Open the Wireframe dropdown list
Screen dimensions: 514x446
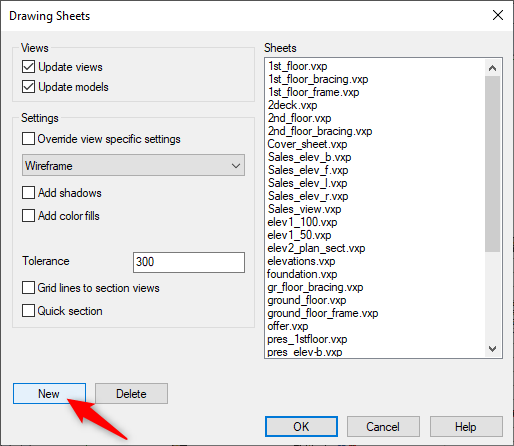click(133, 165)
